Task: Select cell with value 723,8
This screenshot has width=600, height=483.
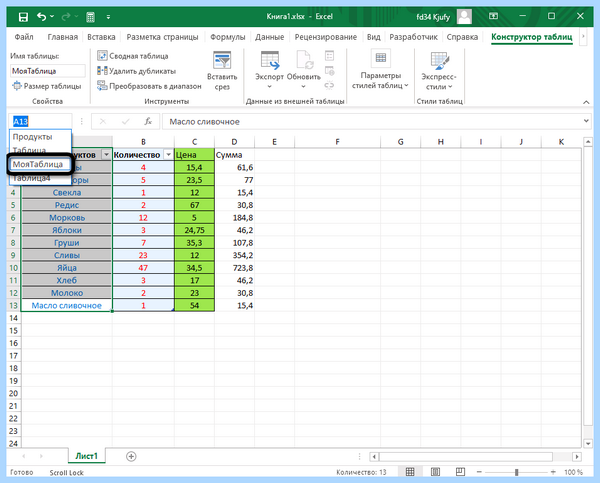Action: [234, 268]
